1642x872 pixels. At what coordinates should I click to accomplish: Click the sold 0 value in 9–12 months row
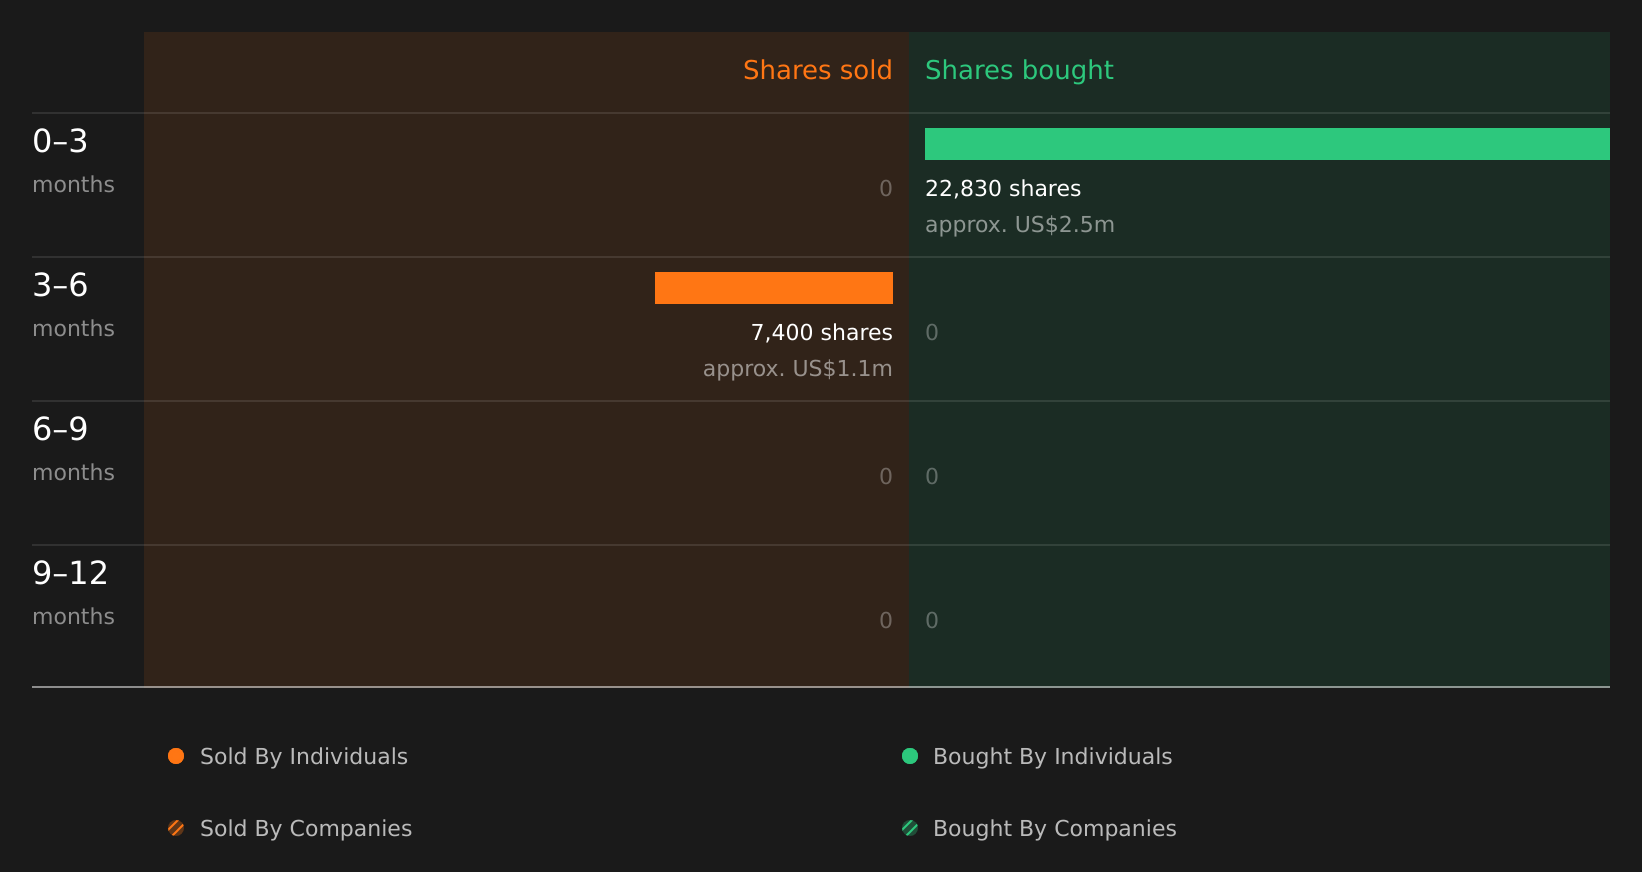pyautogui.click(x=886, y=620)
